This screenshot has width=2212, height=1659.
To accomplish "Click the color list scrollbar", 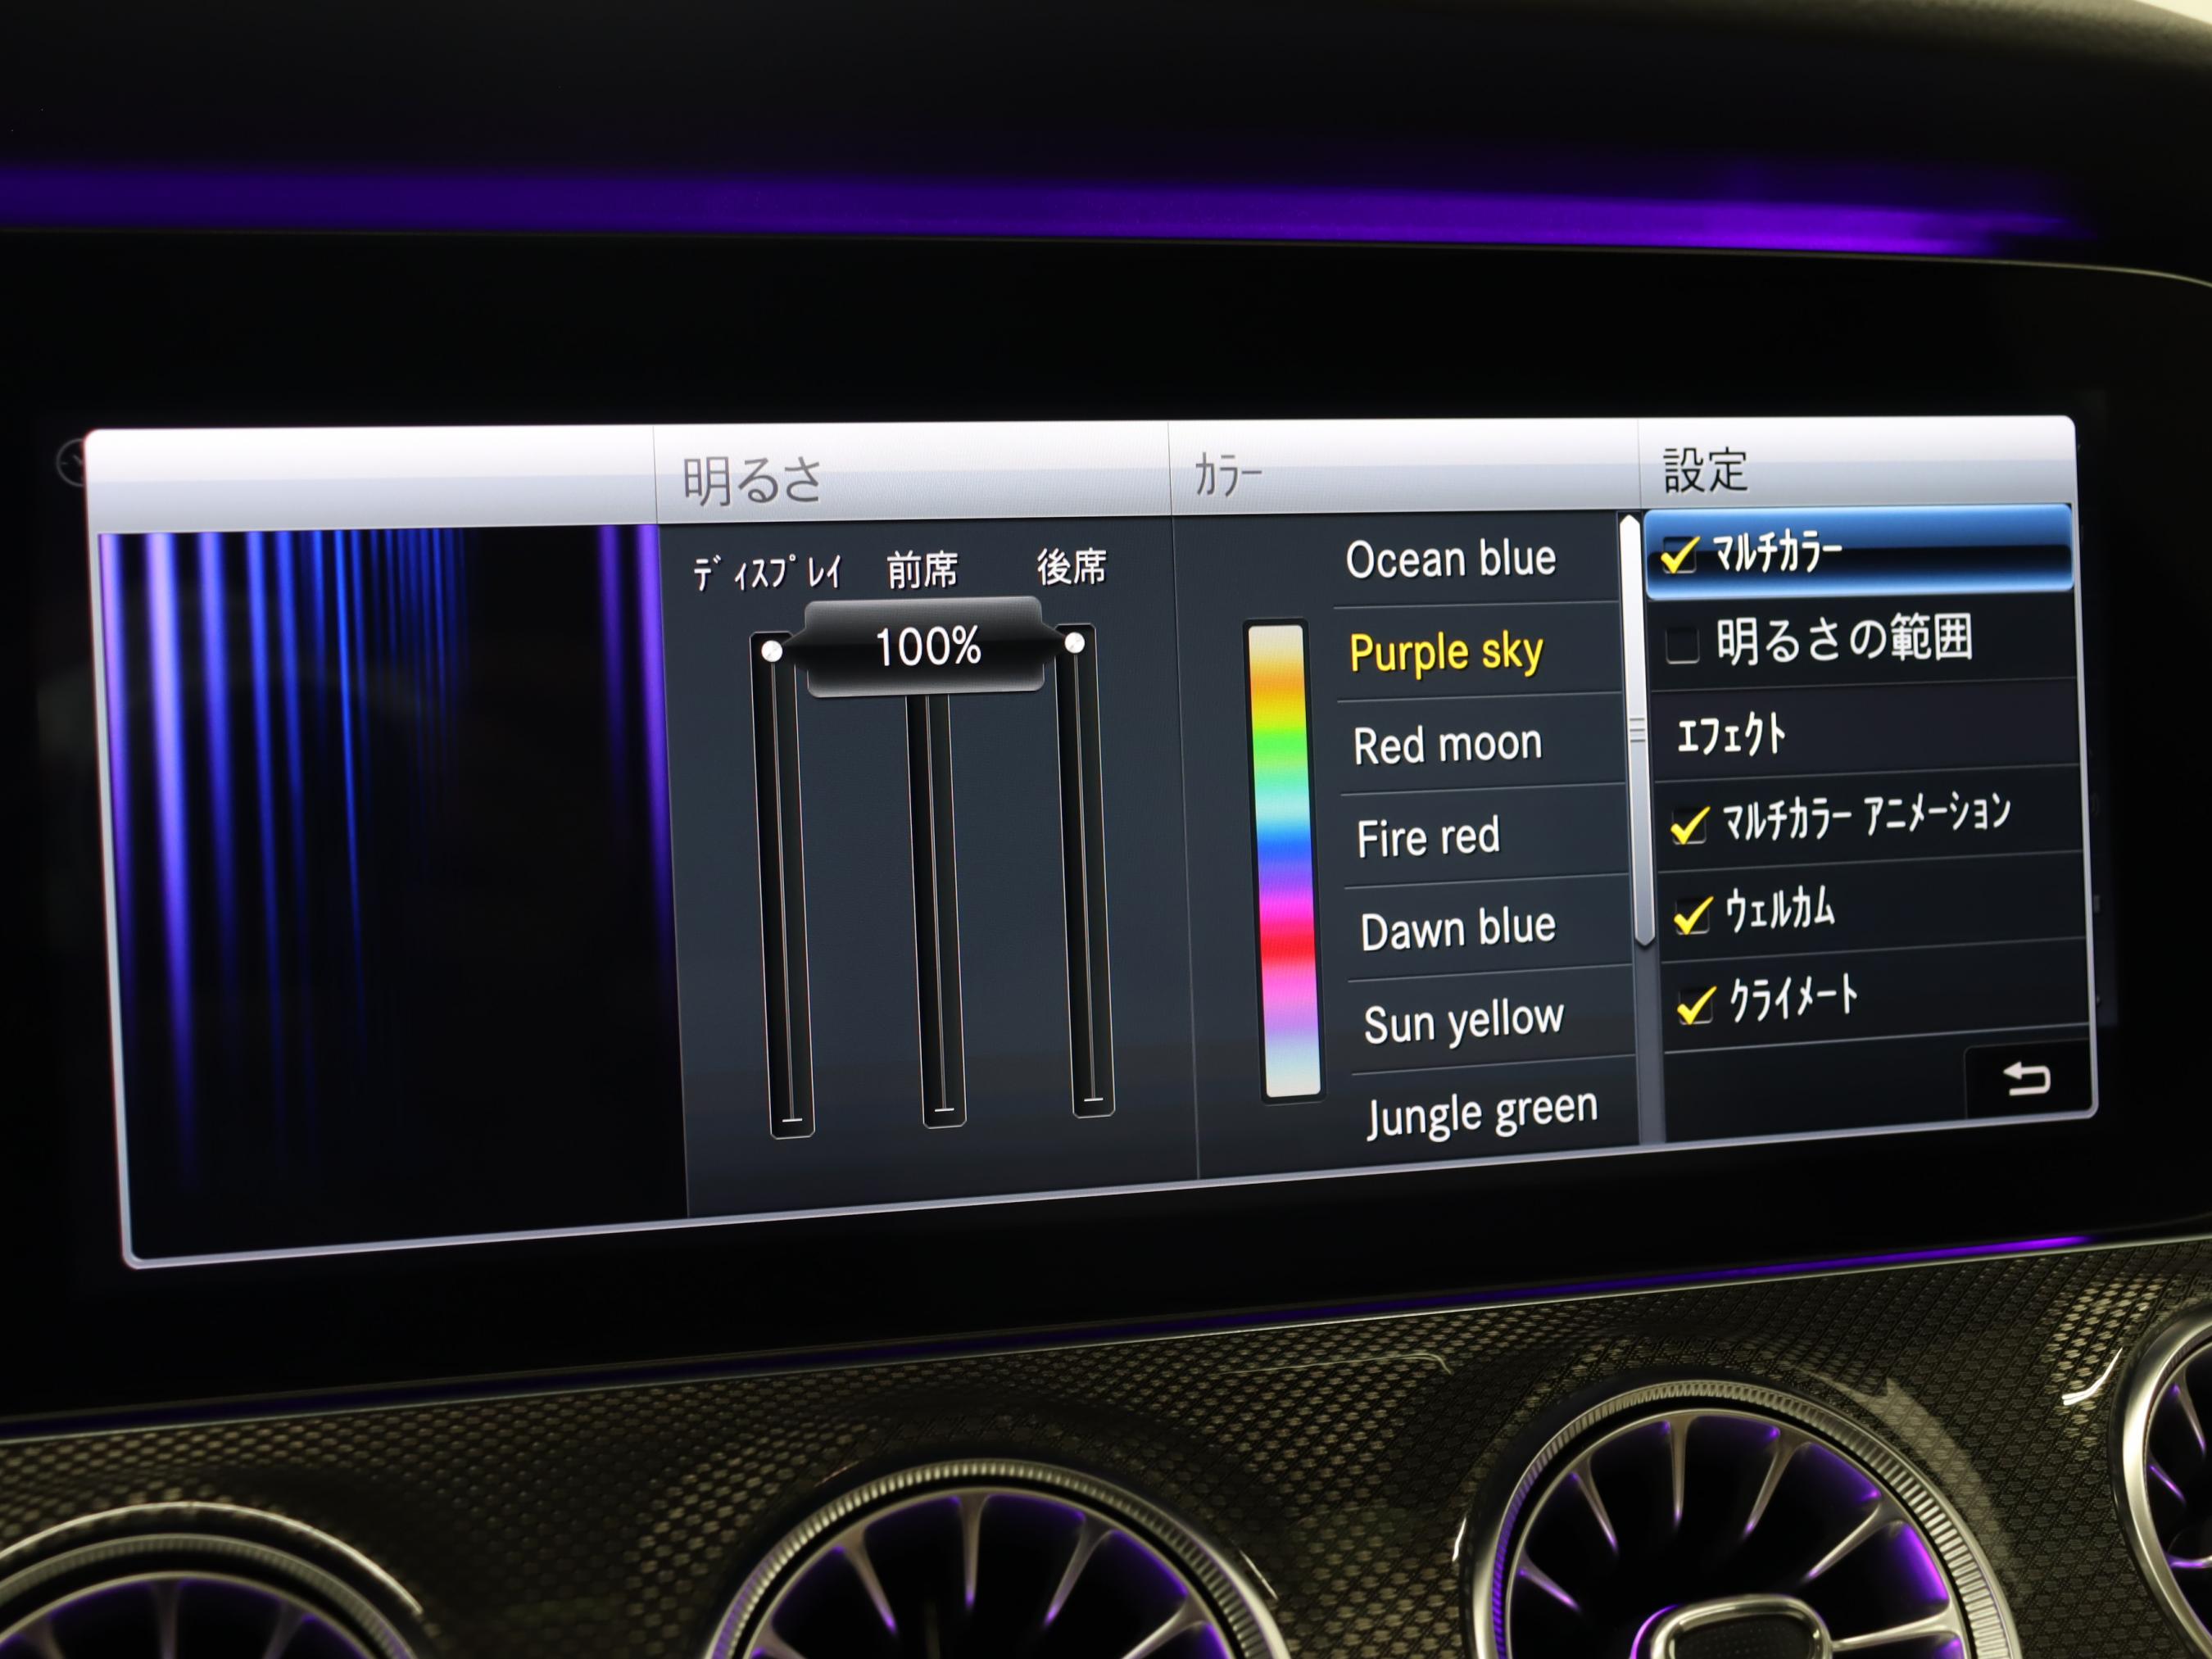I will (1637, 730).
